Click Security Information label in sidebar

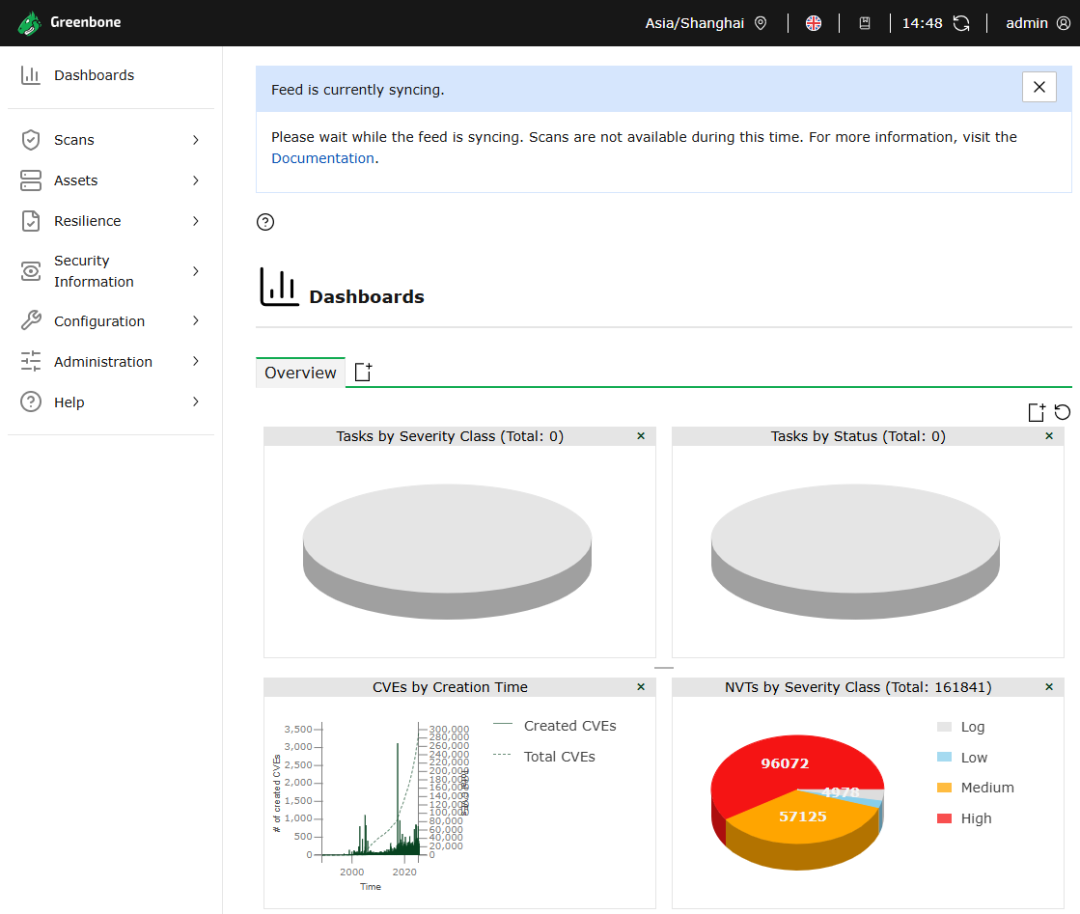tap(94, 271)
